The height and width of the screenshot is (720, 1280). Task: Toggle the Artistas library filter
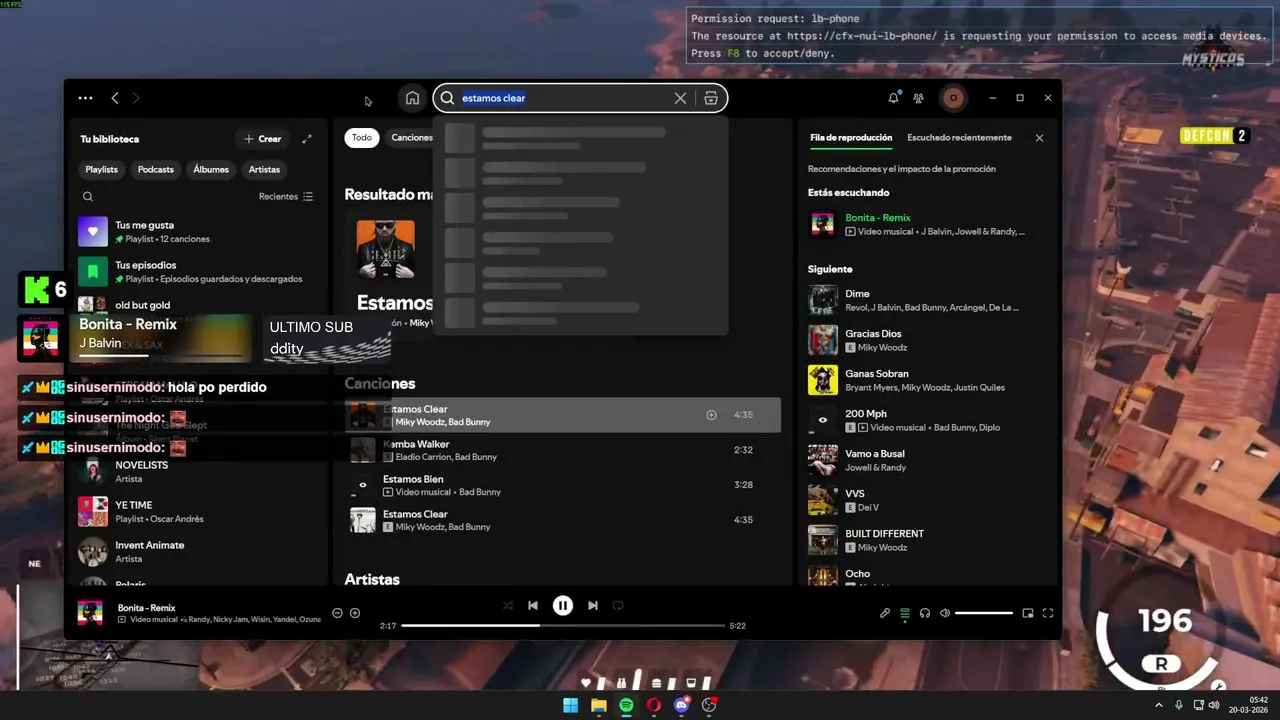pyautogui.click(x=264, y=169)
